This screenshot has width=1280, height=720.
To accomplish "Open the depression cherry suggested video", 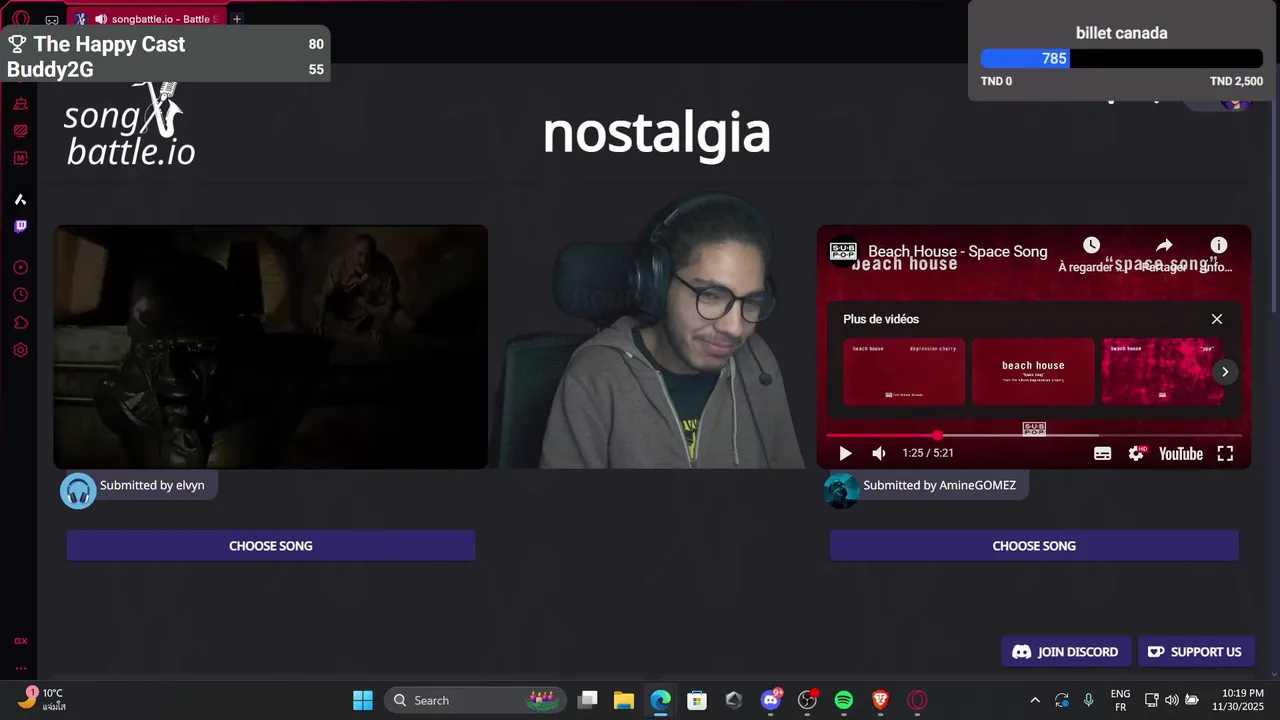I will click(x=904, y=372).
